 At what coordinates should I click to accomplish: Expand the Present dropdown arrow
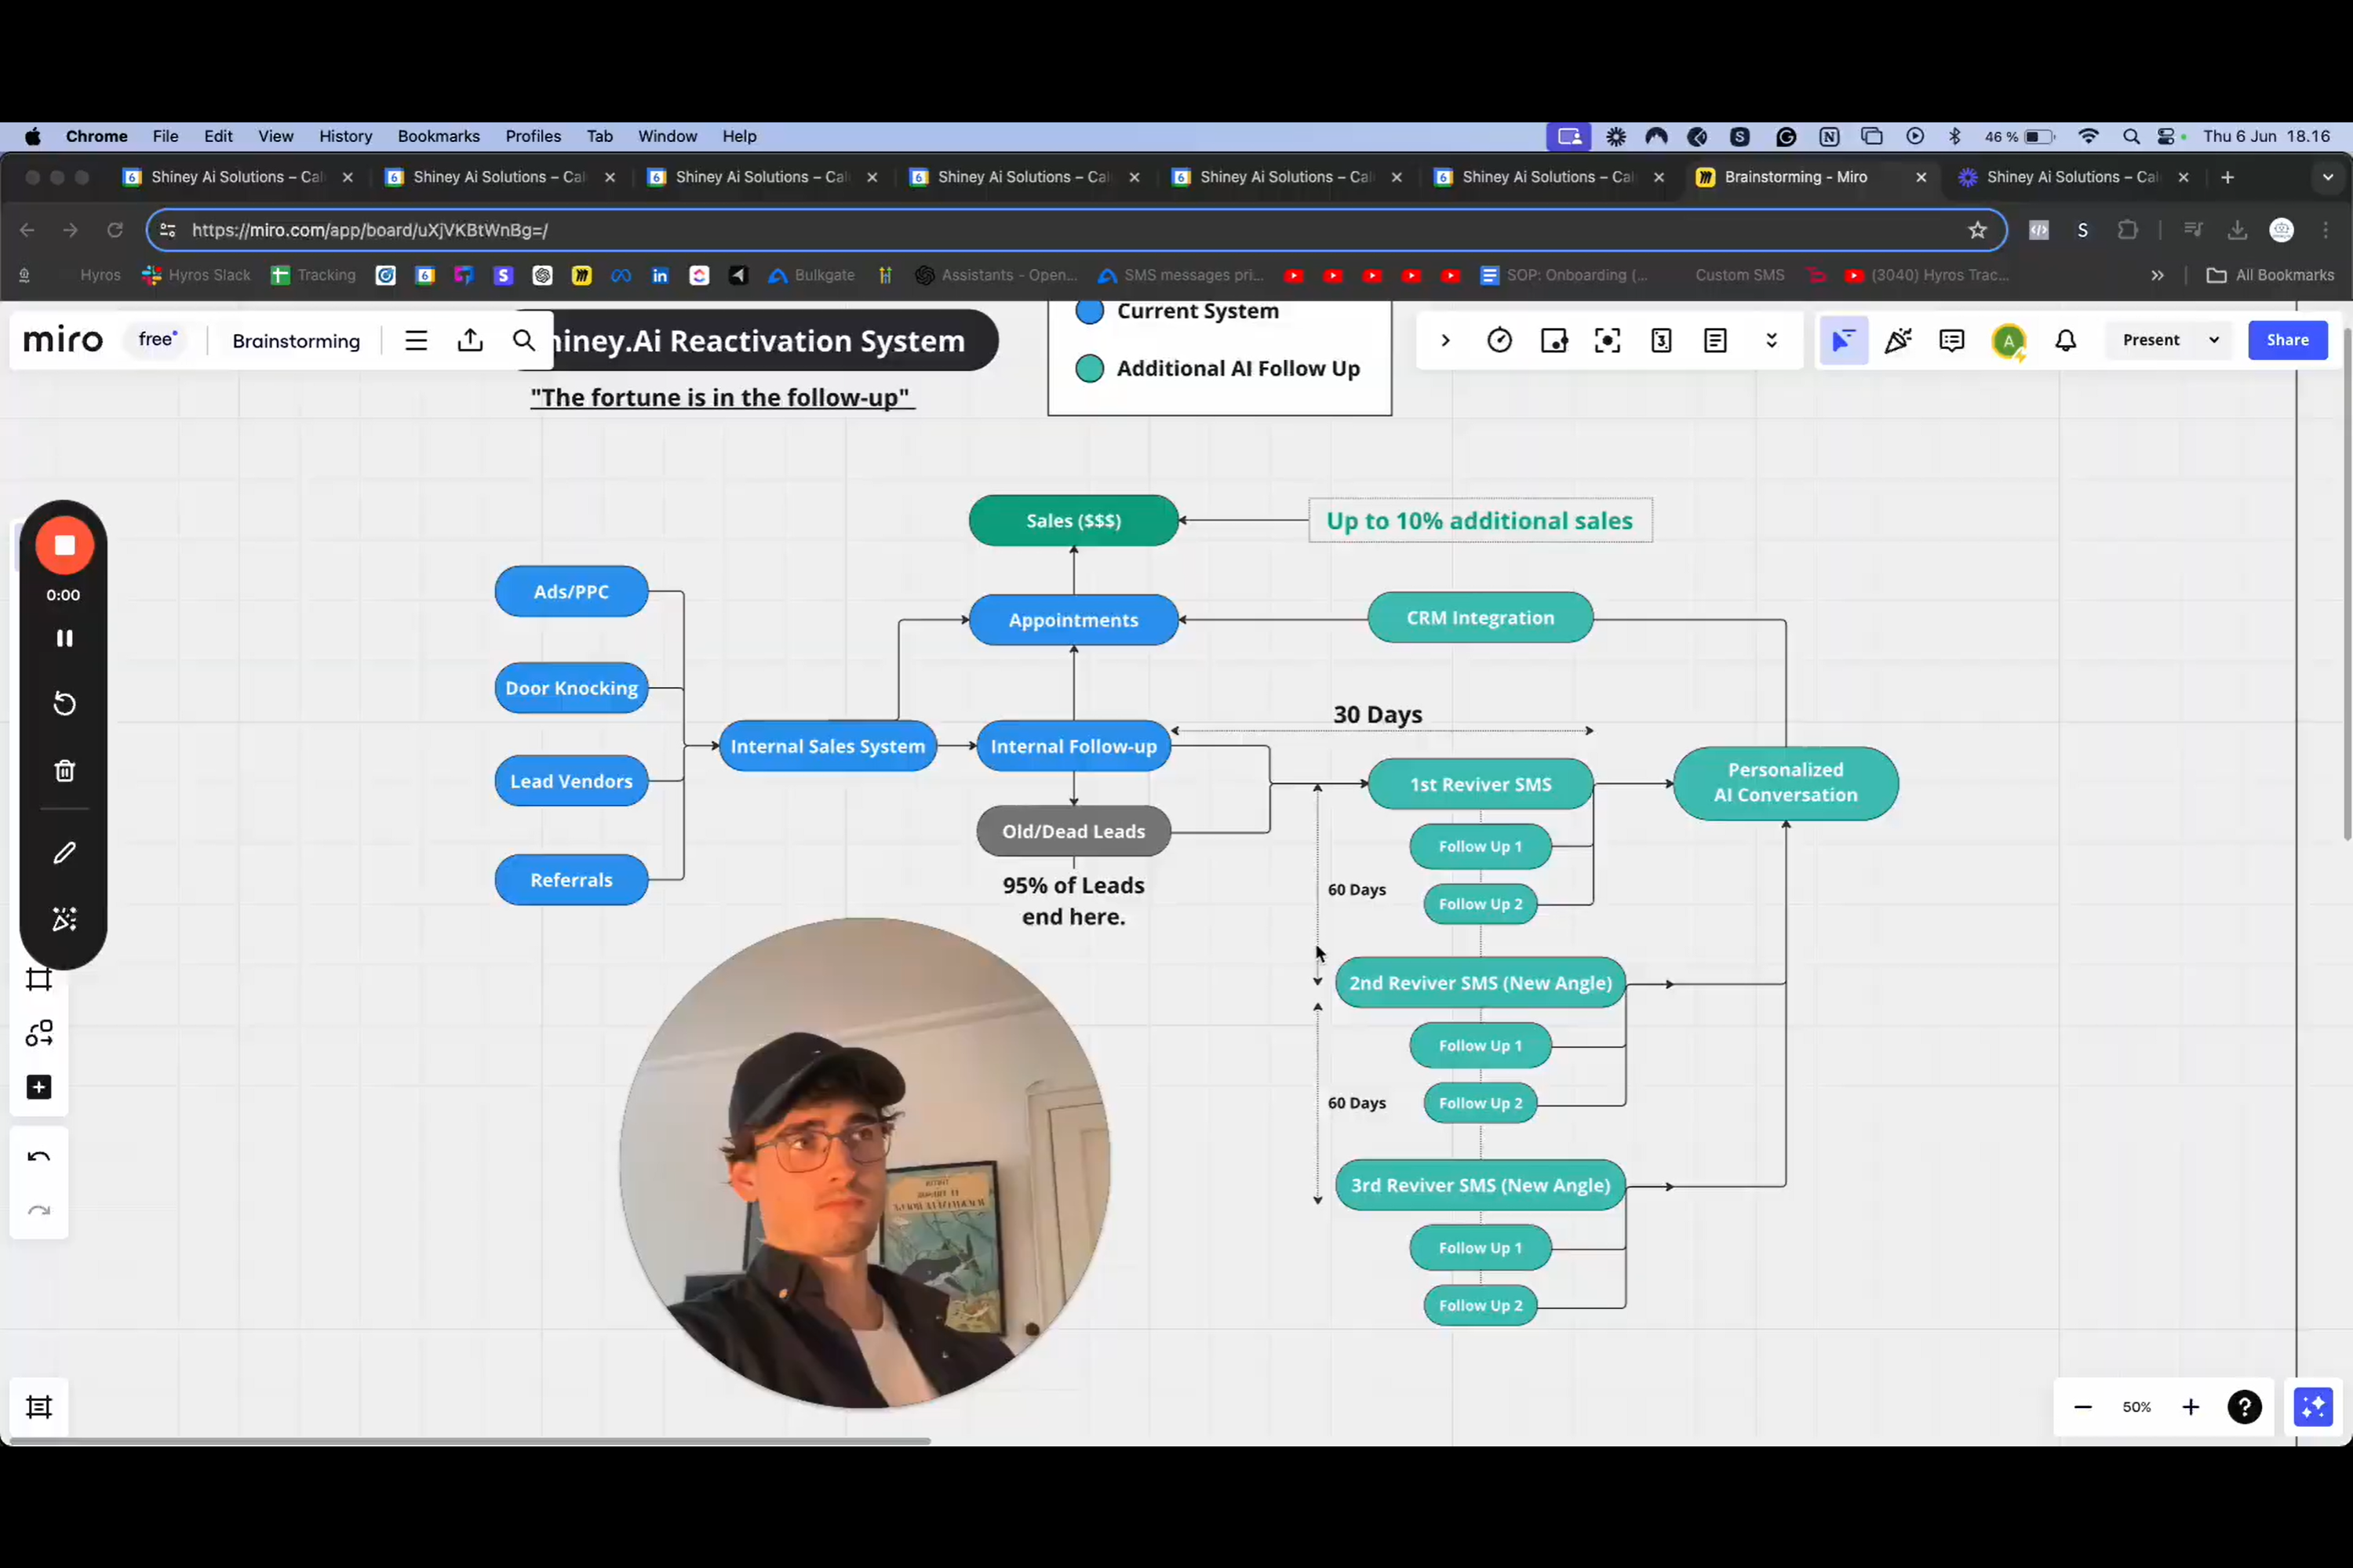tap(2214, 340)
